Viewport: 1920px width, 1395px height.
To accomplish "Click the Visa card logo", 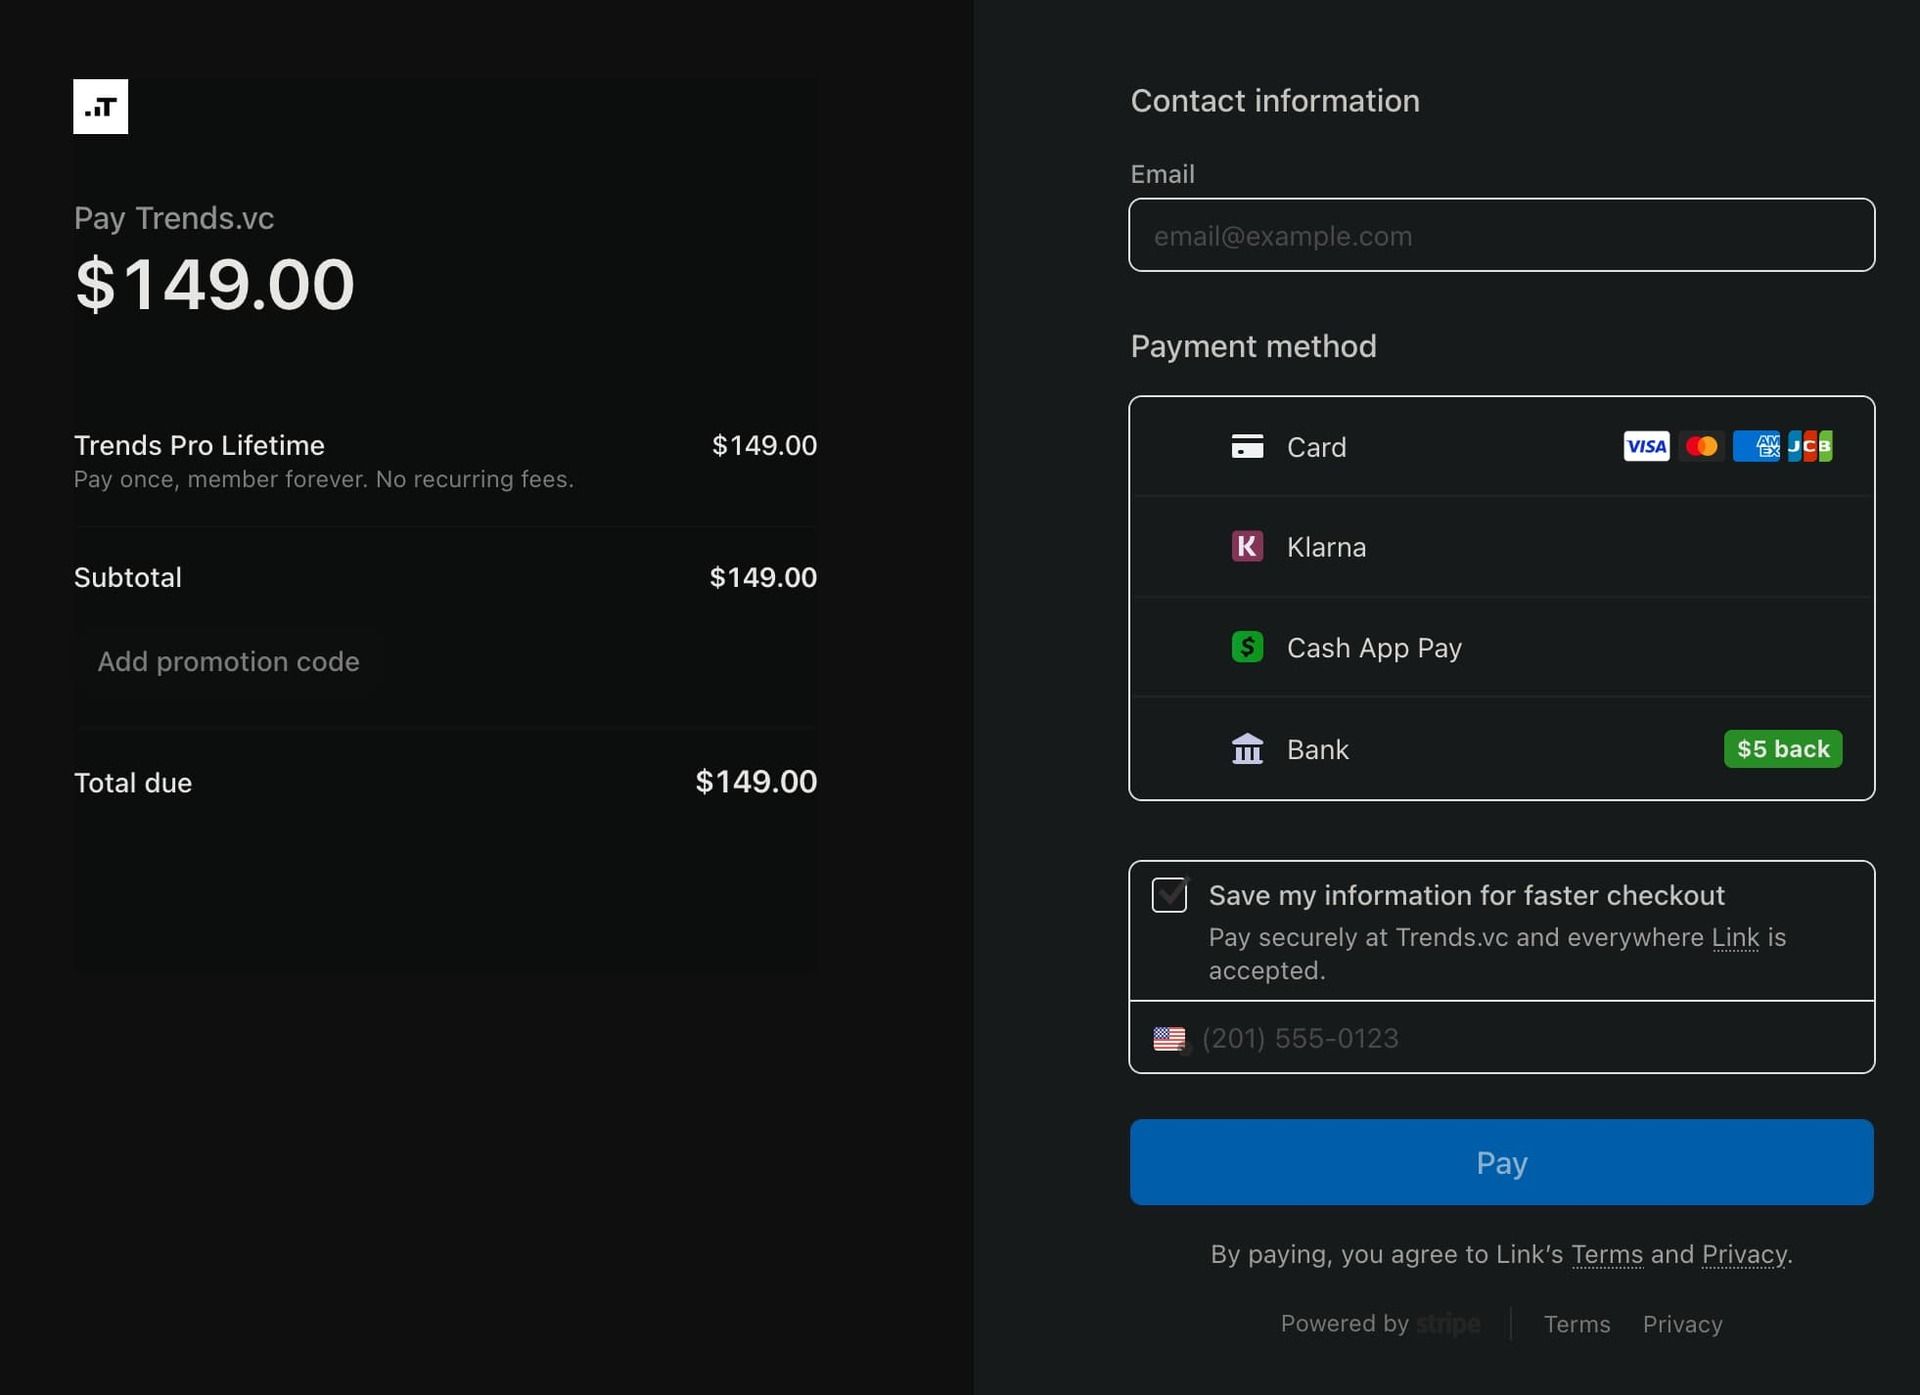I will tap(1646, 446).
